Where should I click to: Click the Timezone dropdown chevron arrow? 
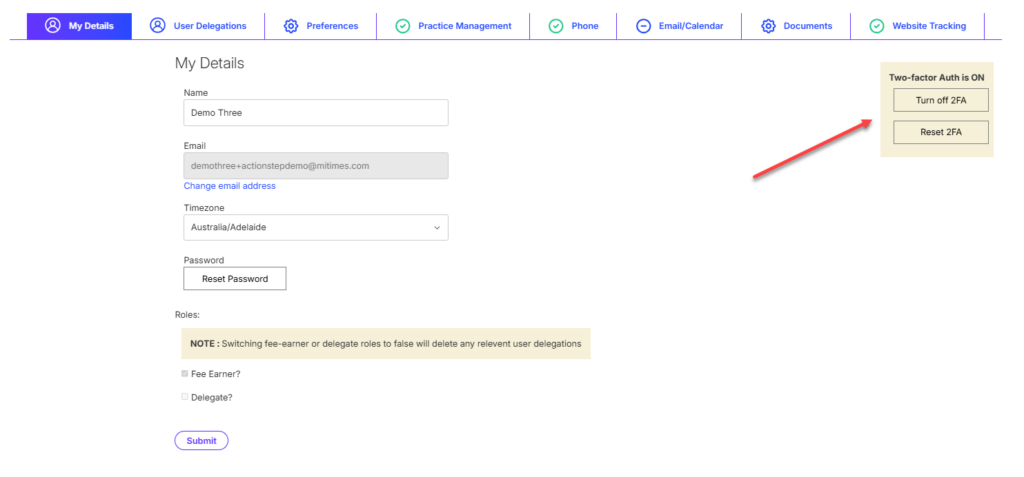[x=436, y=227]
